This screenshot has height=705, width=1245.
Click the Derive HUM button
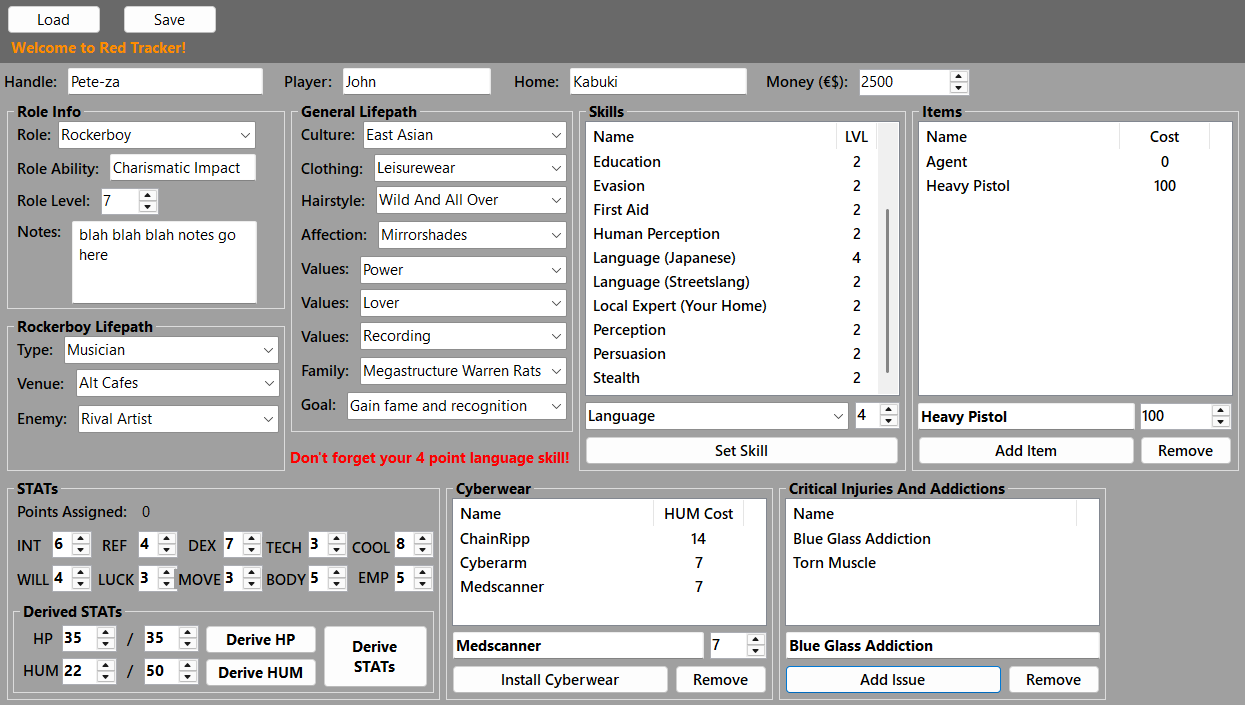click(x=261, y=673)
